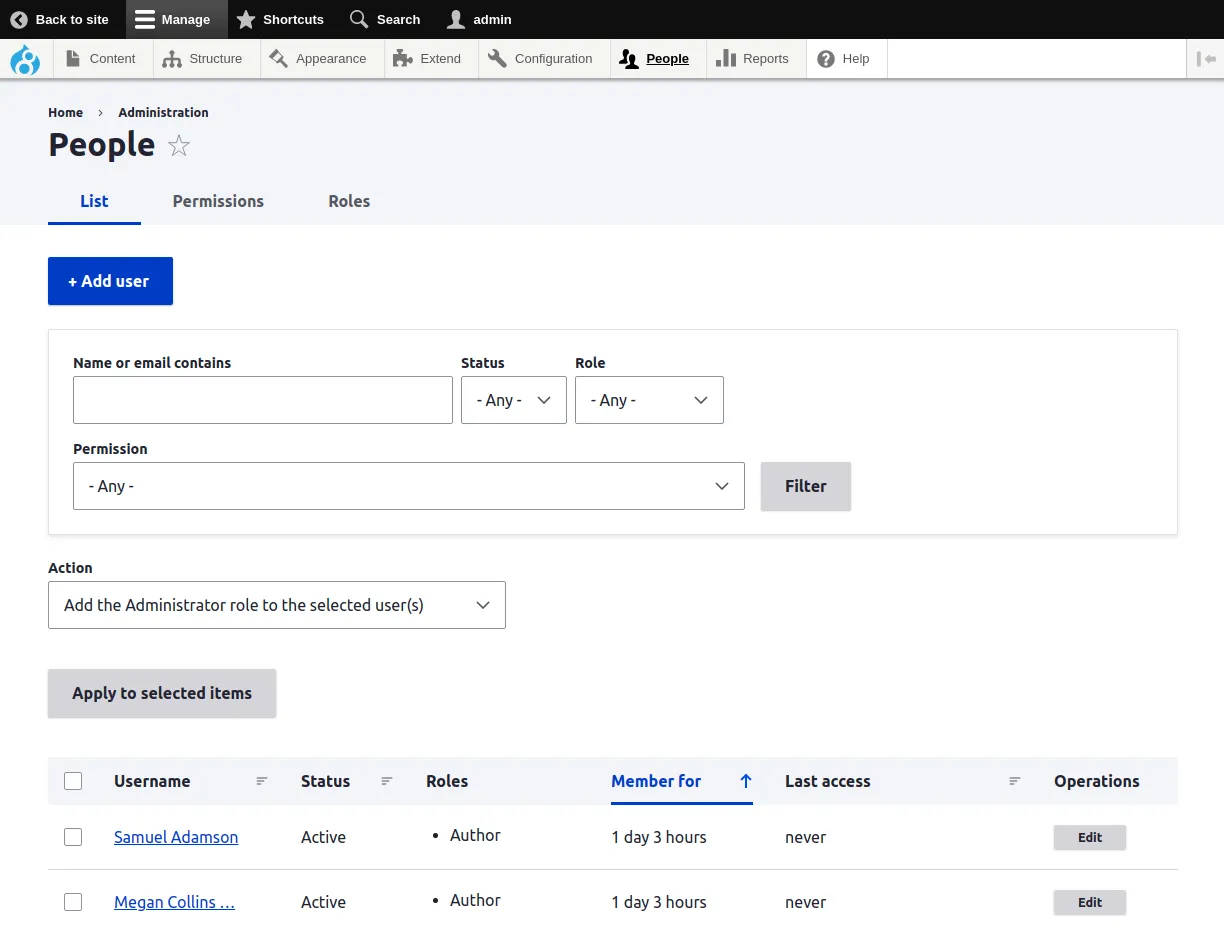Open the Status filter dropdown
The width and height of the screenshot is (1224, 932).
514,400
